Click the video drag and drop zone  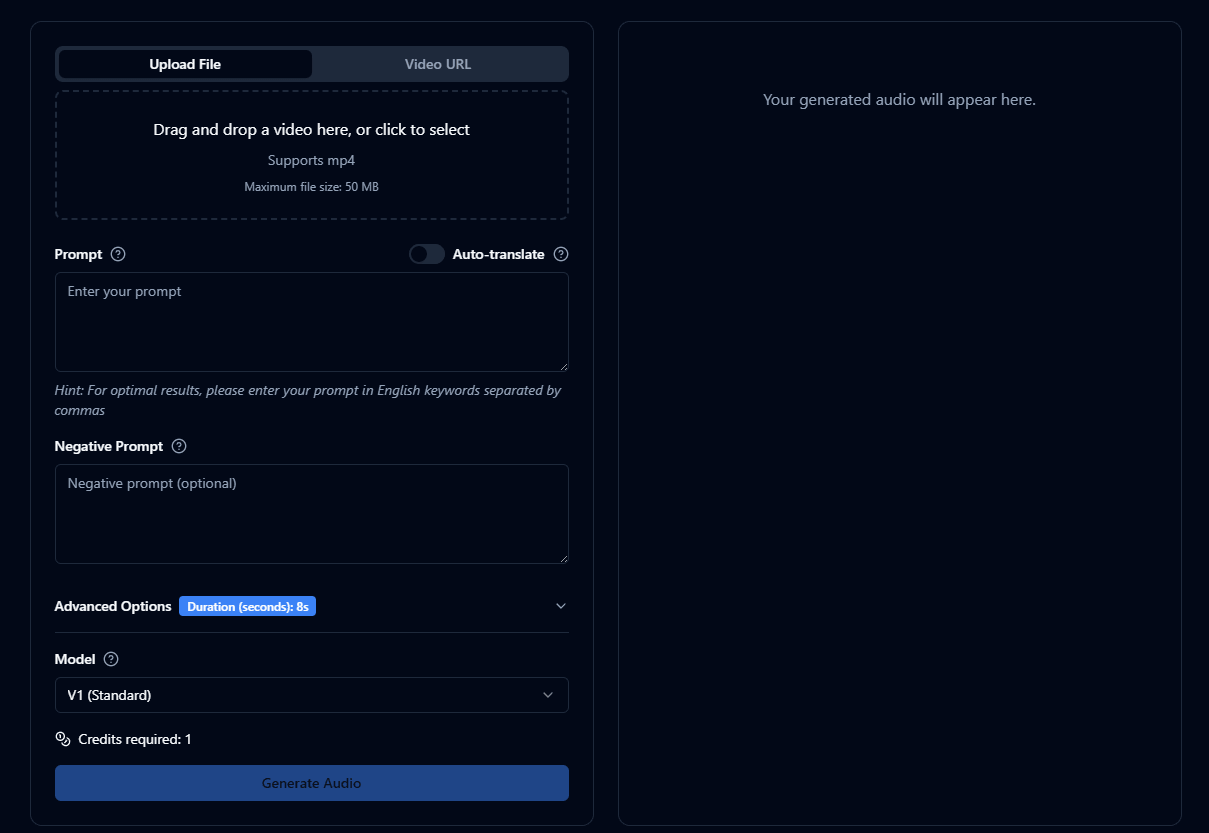click(311, 155)
